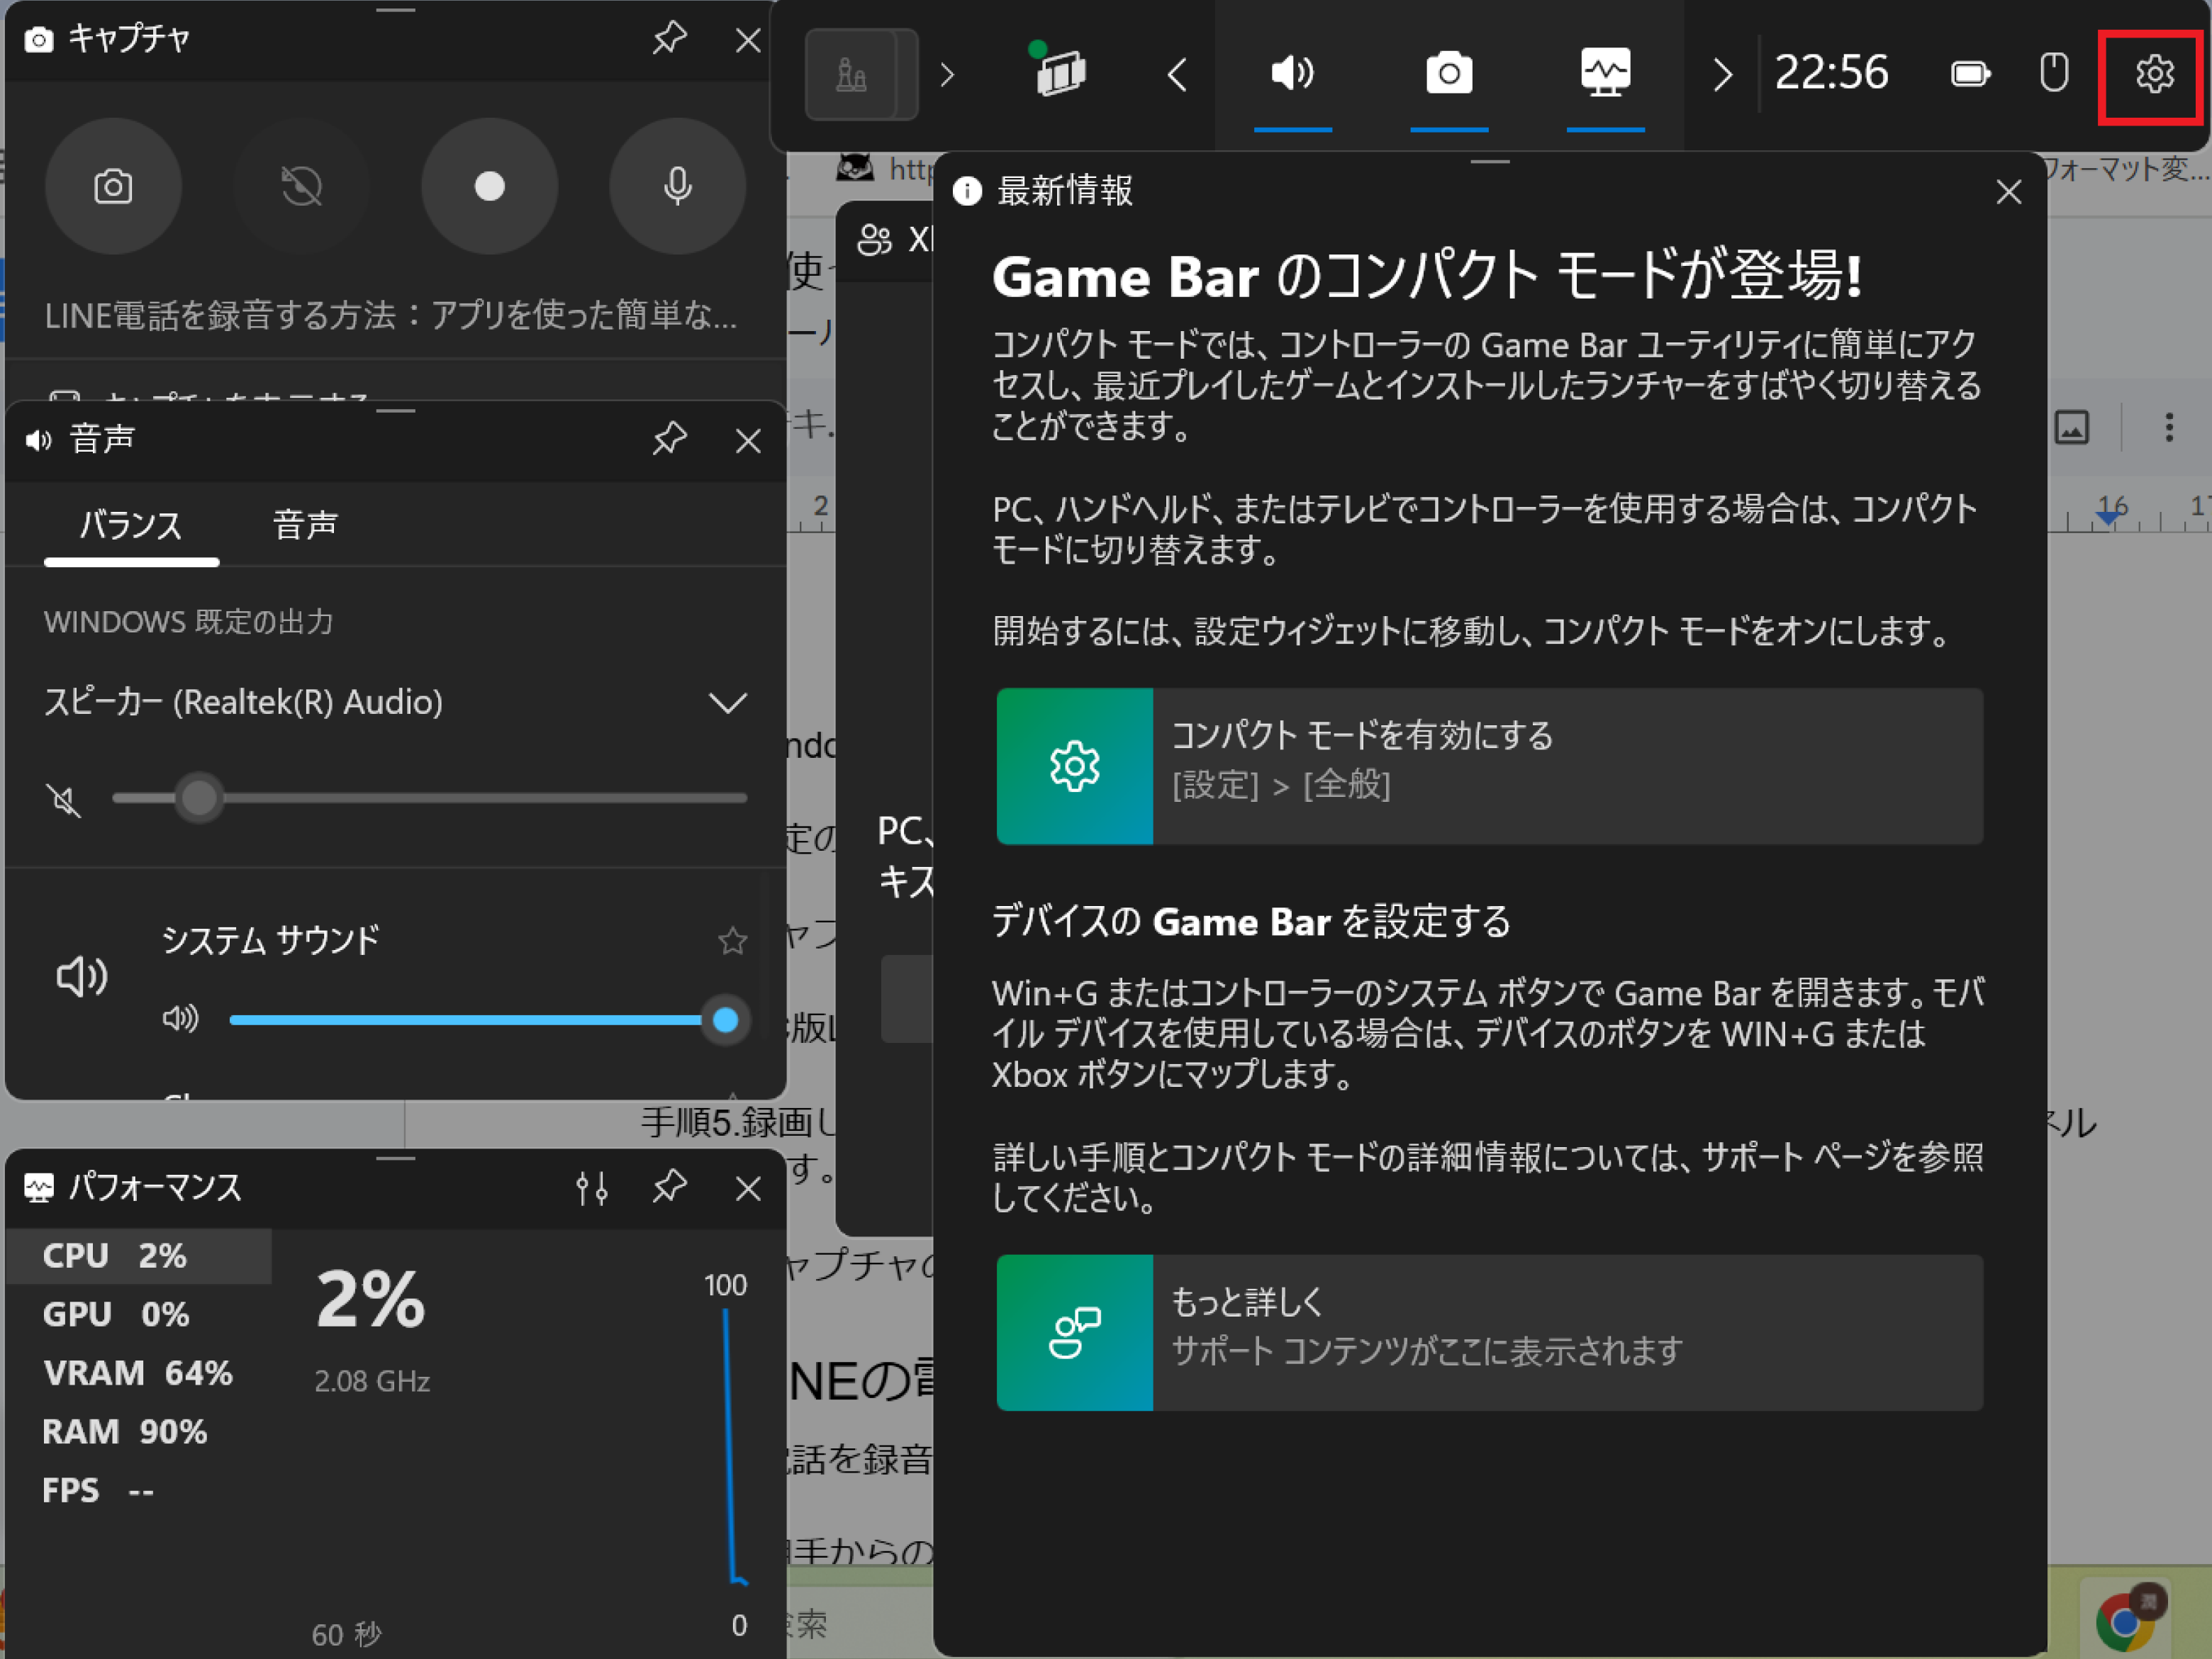This screenshot has width=2212, height=1659.
Task: Click the パフォーマンス widget title icon
Action: click(38, 1187)
